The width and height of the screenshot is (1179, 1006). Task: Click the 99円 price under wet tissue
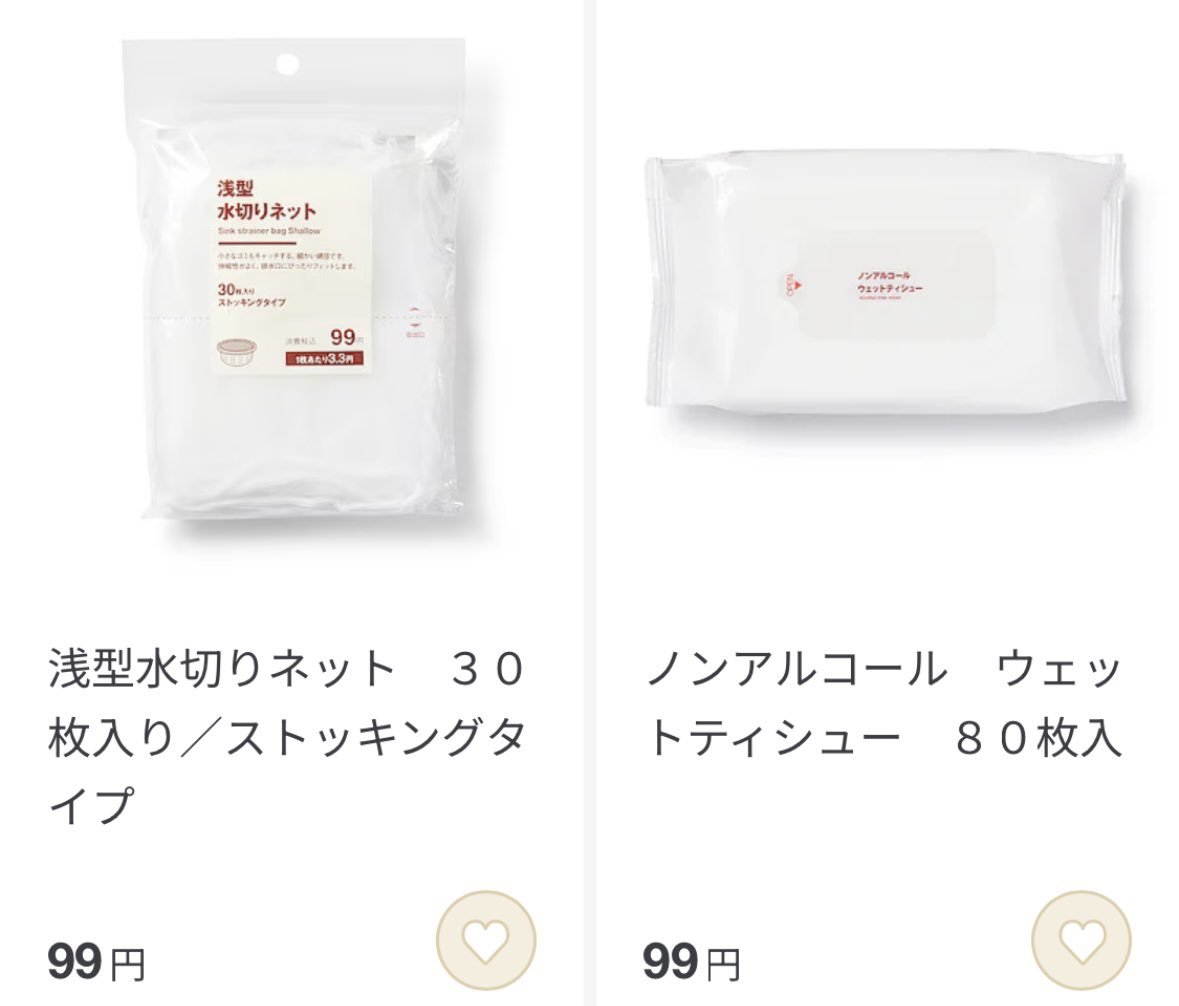tap(691, 962)
